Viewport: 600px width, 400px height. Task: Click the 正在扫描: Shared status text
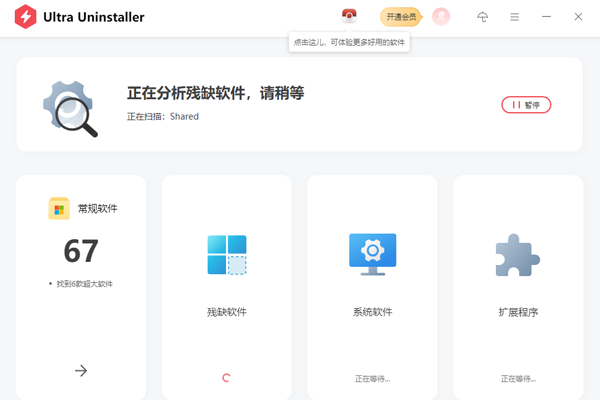pyautogui.click(x=163, y=116)
